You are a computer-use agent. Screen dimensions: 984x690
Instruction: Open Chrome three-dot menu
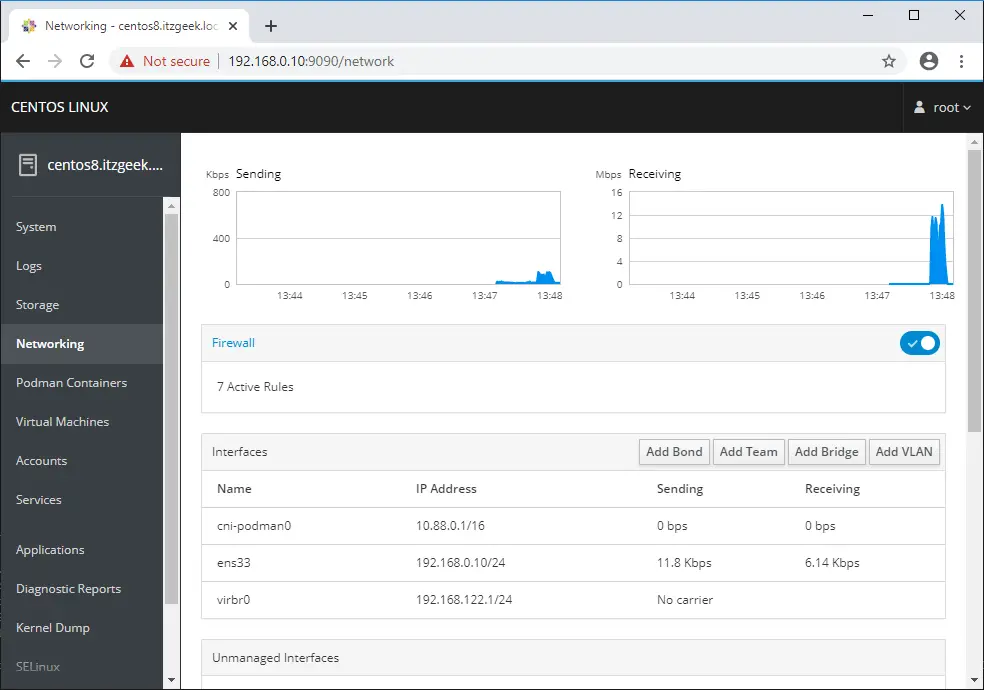(x=961, y=61)
